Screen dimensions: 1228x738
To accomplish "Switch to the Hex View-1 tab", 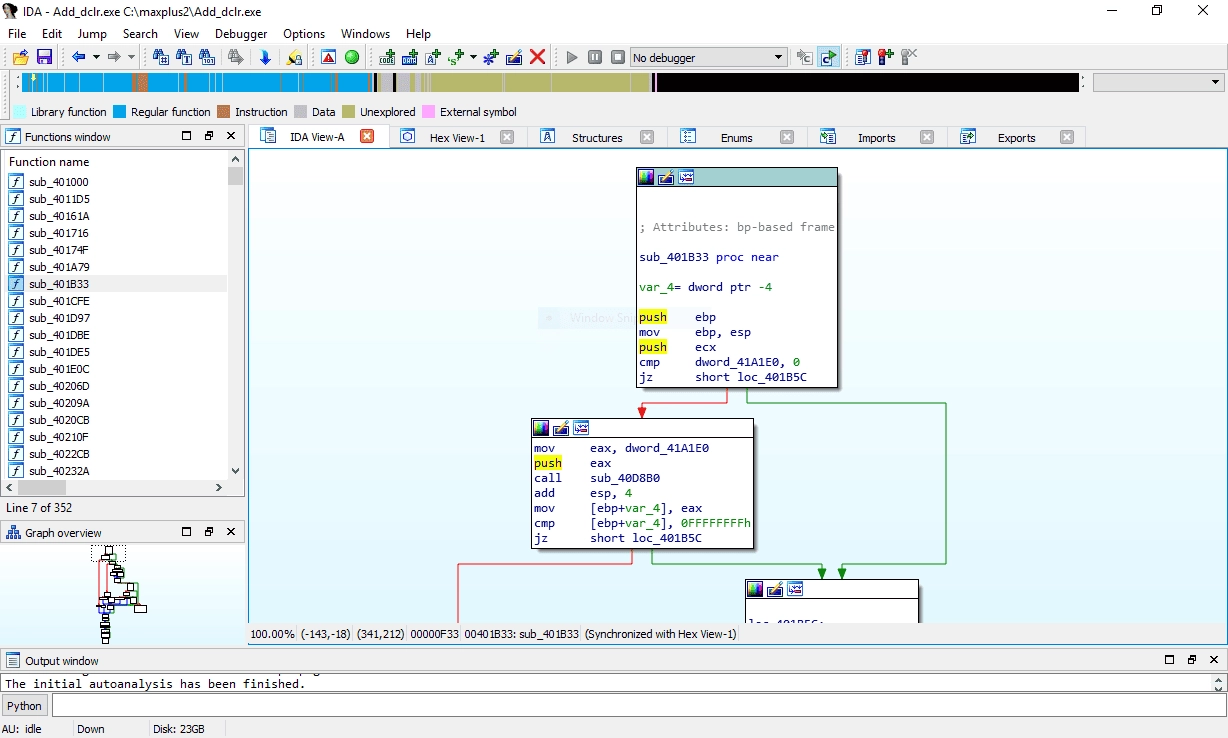I will pos(457,138).
